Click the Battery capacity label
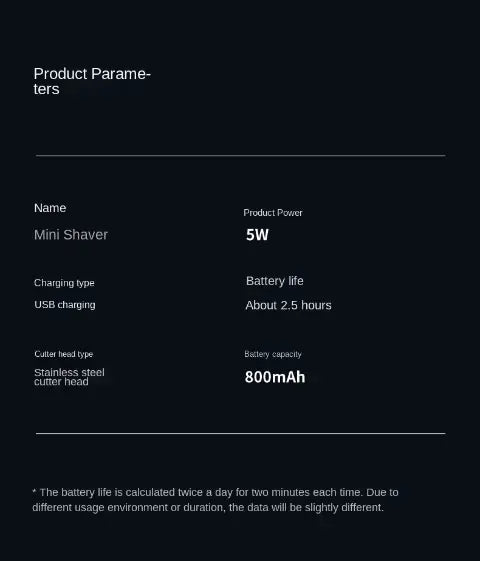 pos(273,354)
